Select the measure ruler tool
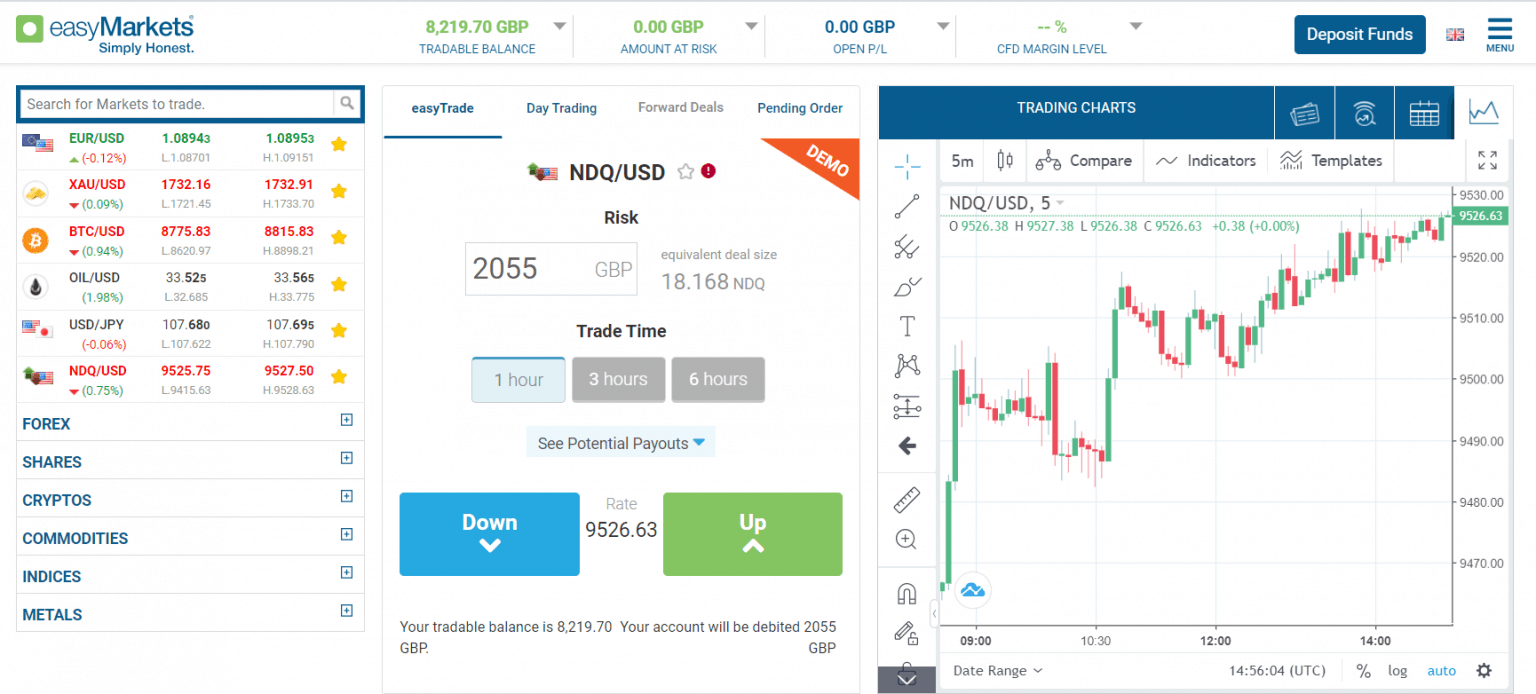This screenshot has width=1536, height=694. pos(907,499)
